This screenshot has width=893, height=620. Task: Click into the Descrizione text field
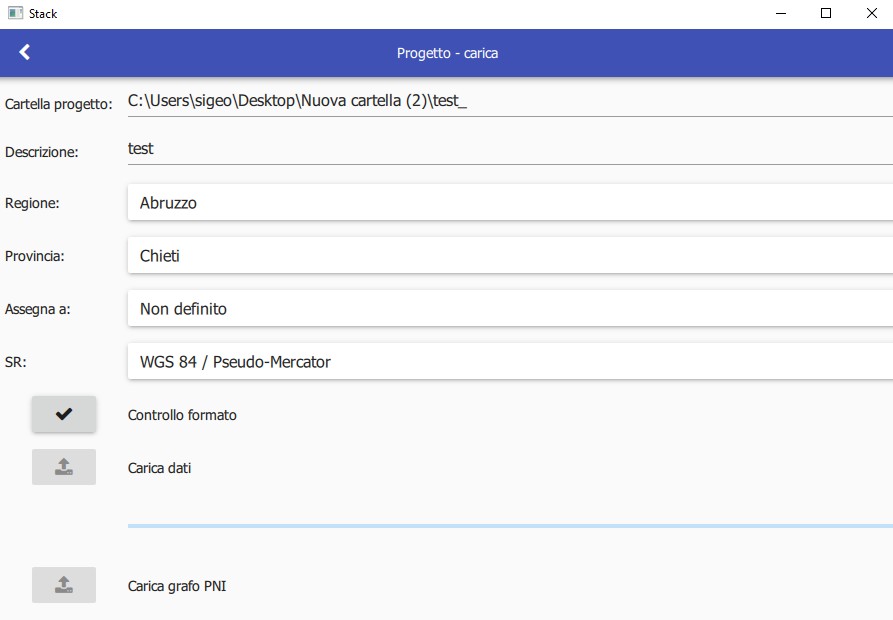[x=510, y=148]
